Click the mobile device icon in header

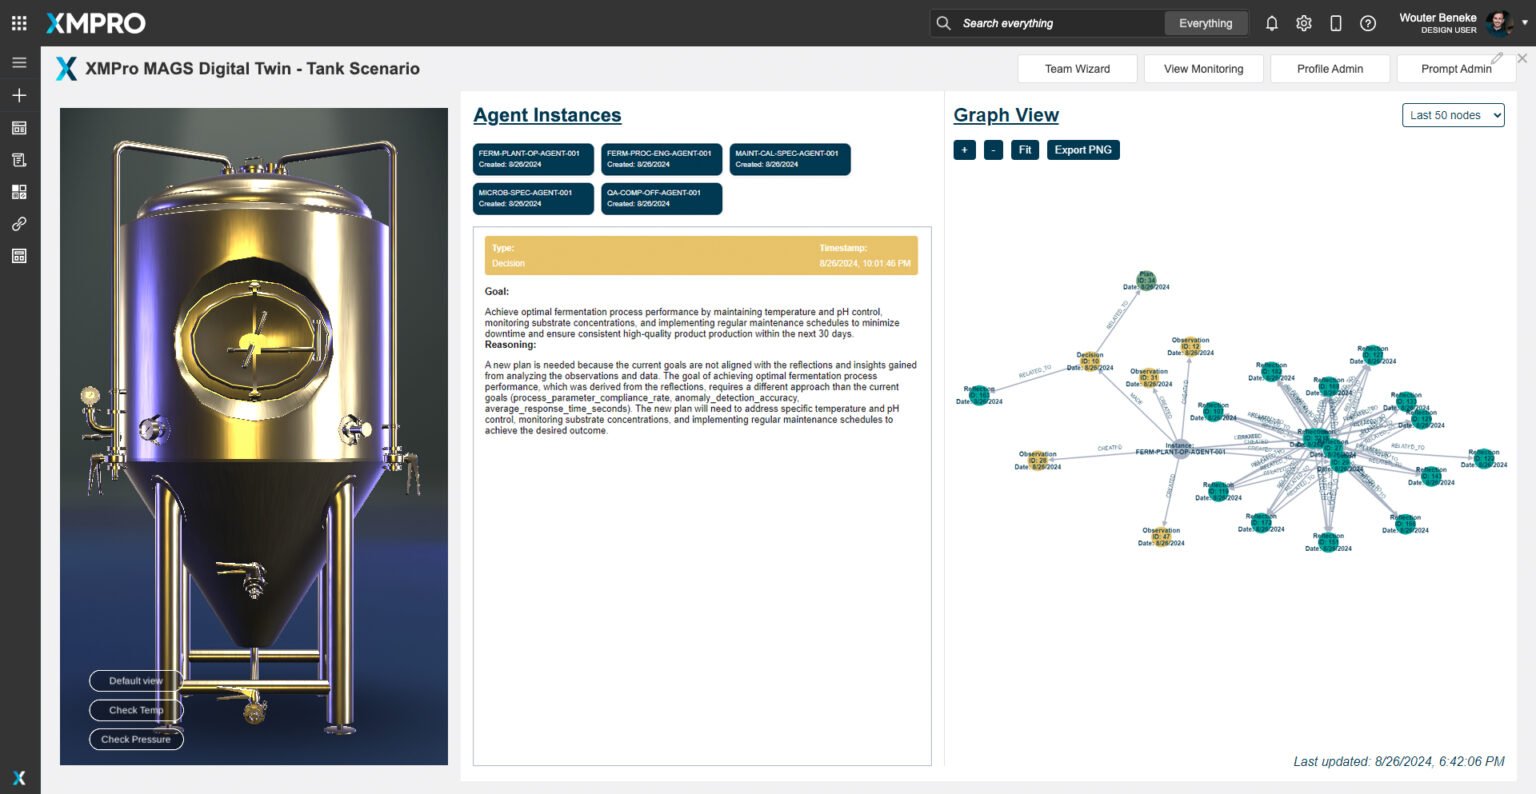click(1336, 23)
